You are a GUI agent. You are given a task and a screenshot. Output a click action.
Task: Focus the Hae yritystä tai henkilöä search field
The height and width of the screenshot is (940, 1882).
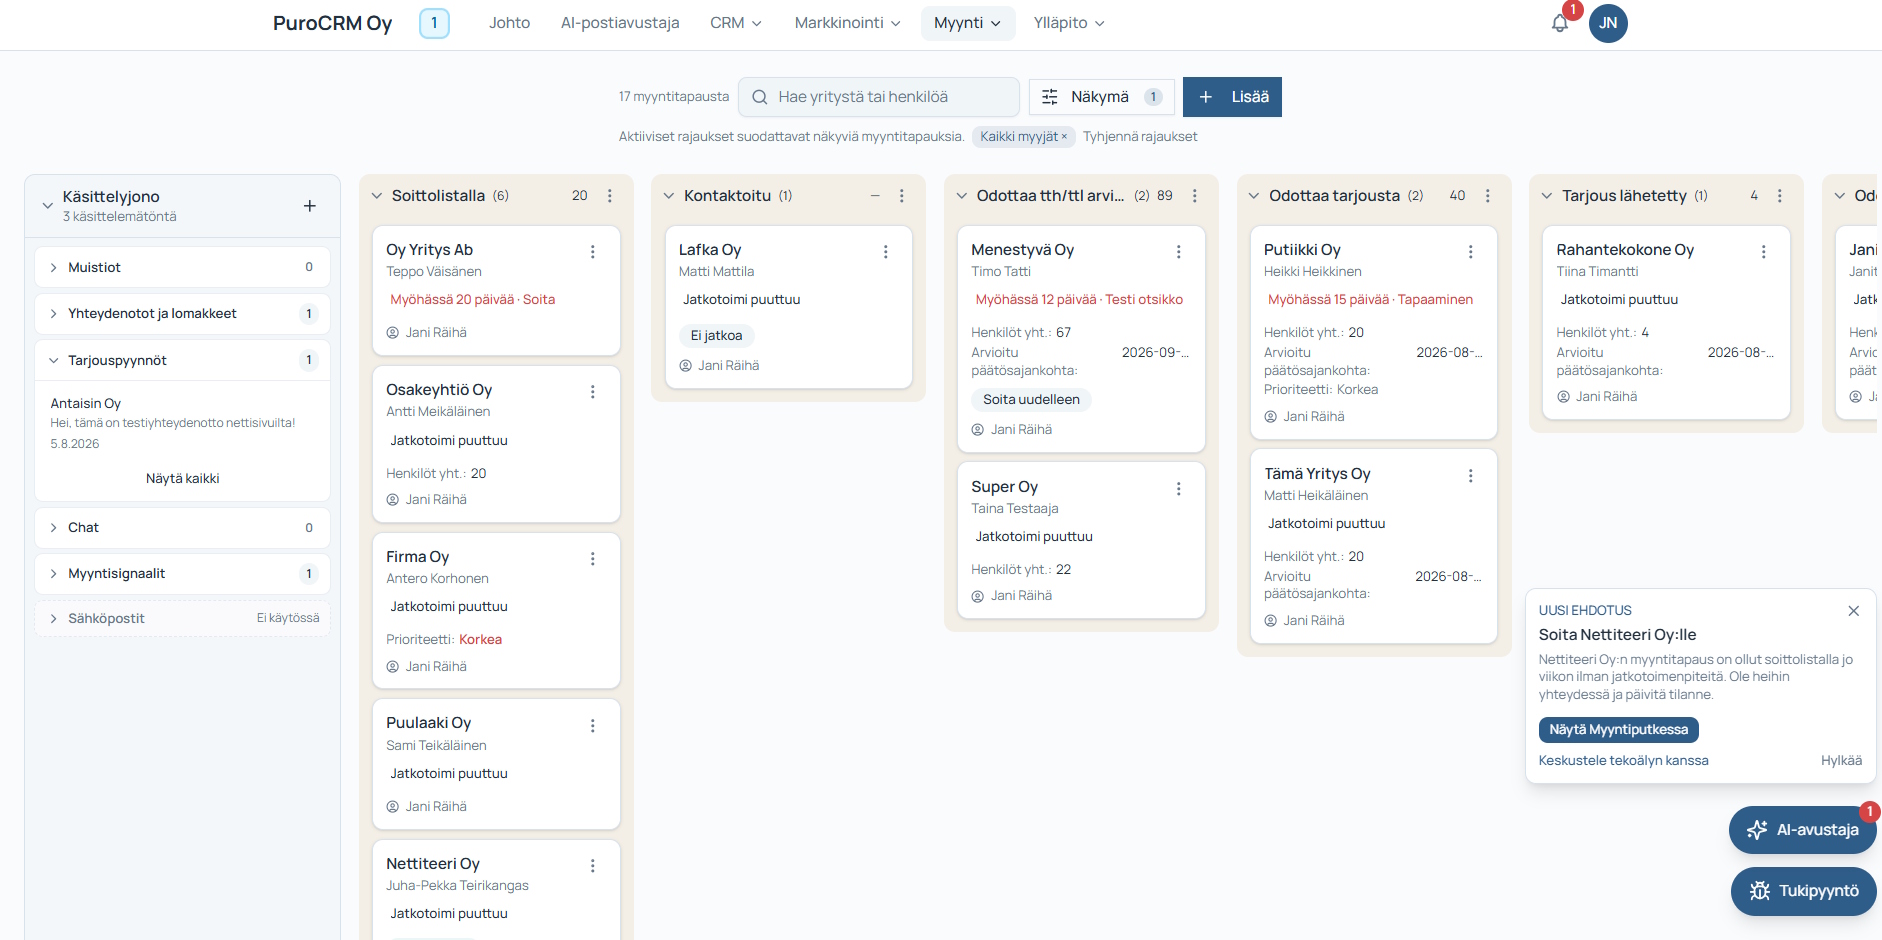(879, 97)
